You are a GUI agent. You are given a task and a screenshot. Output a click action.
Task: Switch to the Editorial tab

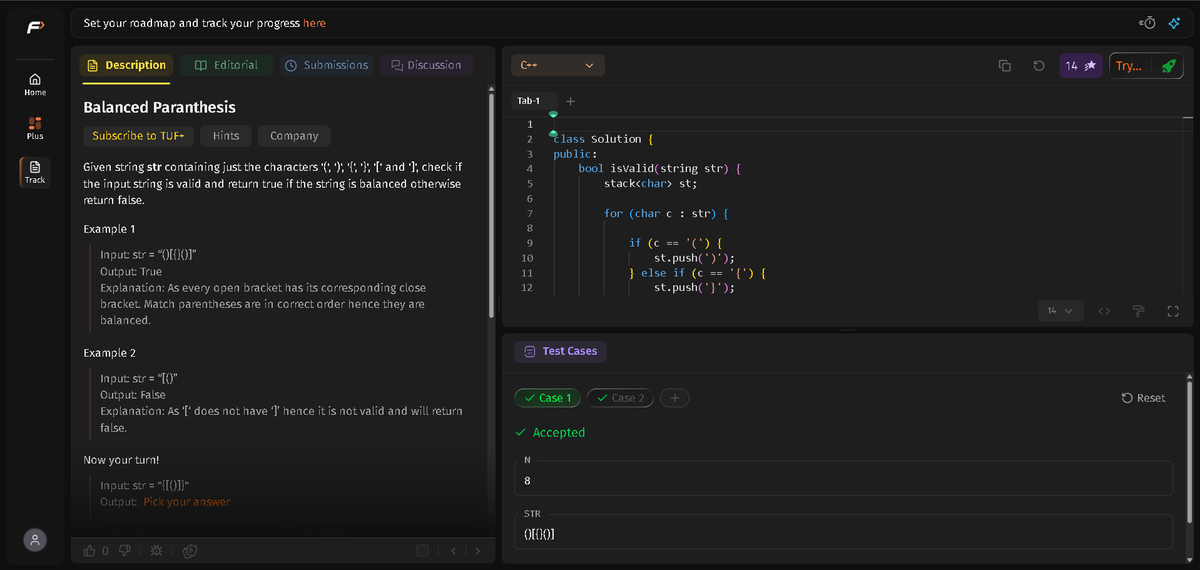click(x=226, y=65)
